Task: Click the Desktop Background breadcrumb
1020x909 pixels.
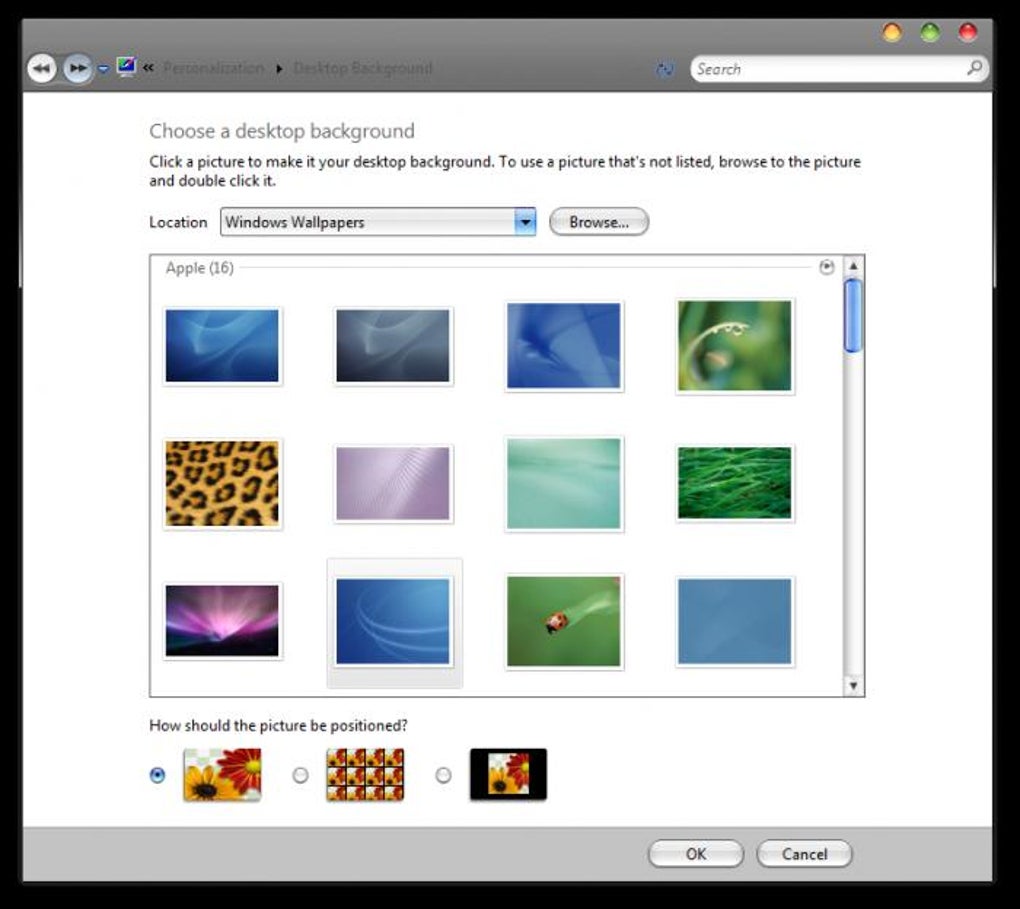Action: point(362,68)
